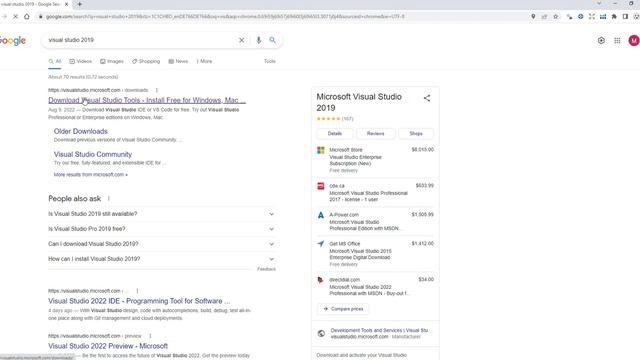
Task: Open Google quick settings gear
Action: [x=601, y=40]
